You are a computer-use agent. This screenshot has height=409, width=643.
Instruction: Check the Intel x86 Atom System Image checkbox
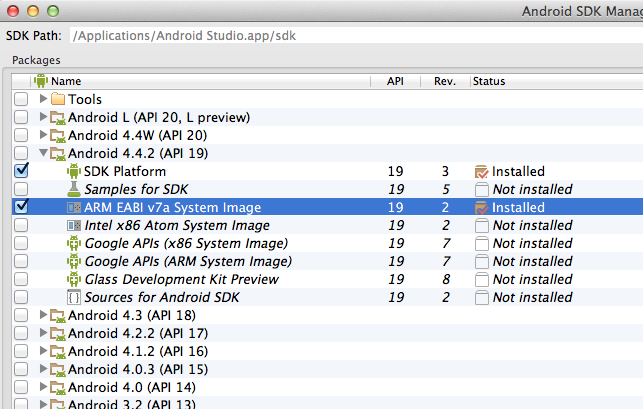click(21, 225)
